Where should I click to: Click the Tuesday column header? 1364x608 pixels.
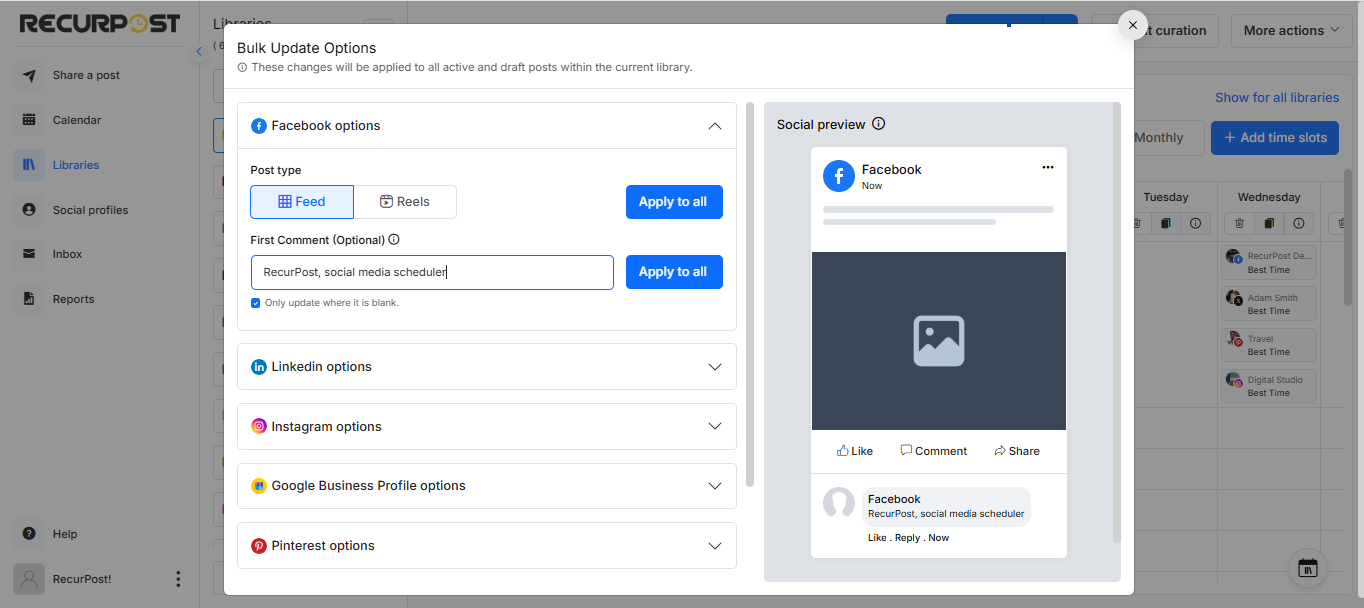(x=1166, y=197)
